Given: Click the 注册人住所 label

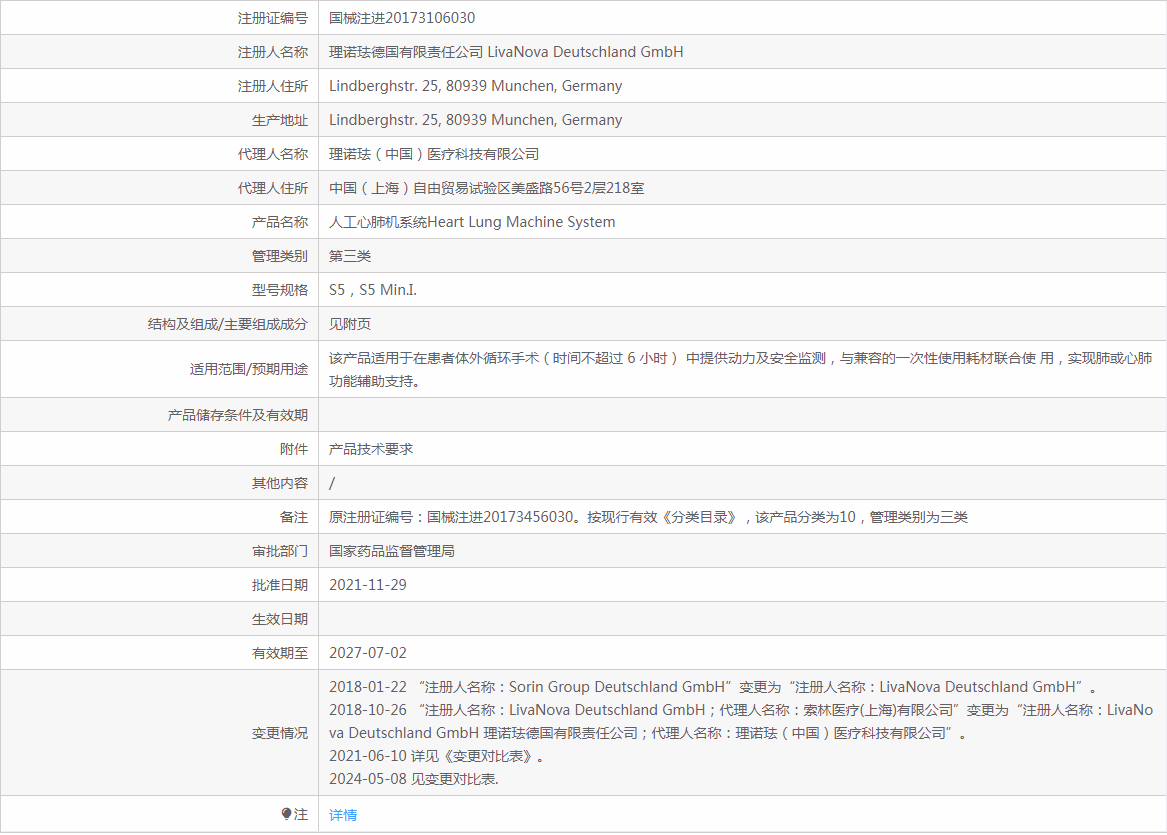Looking at the screenshot, I should click(x=272, y=86).
